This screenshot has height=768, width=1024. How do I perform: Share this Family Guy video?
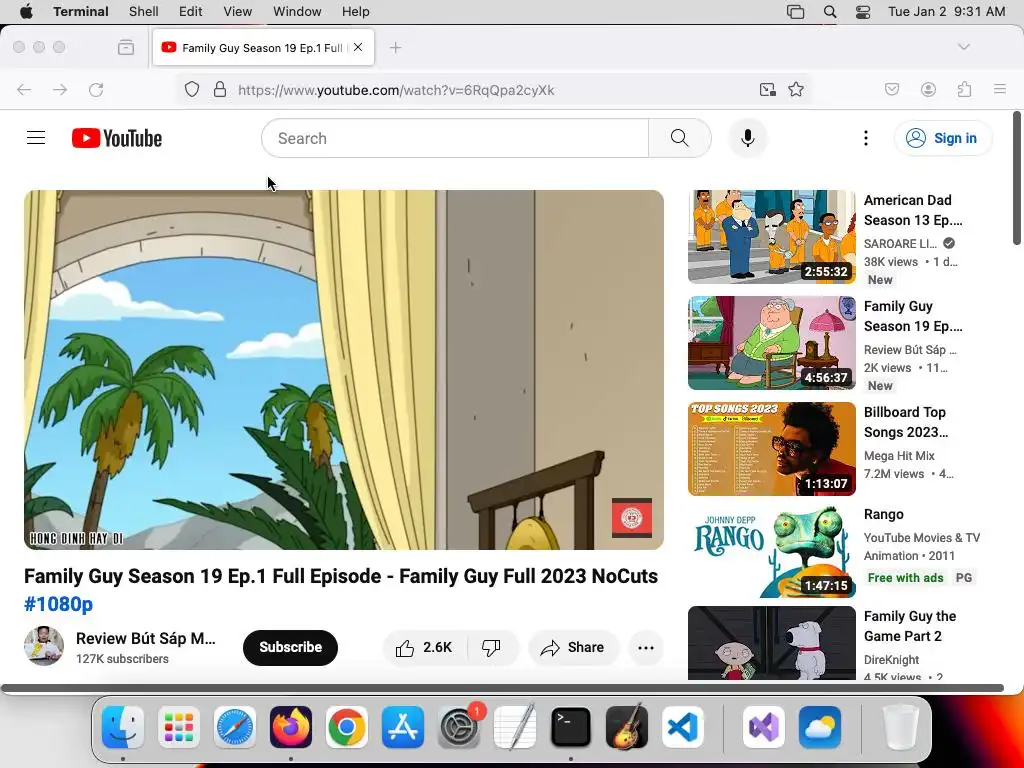click(x=573, y=647)
